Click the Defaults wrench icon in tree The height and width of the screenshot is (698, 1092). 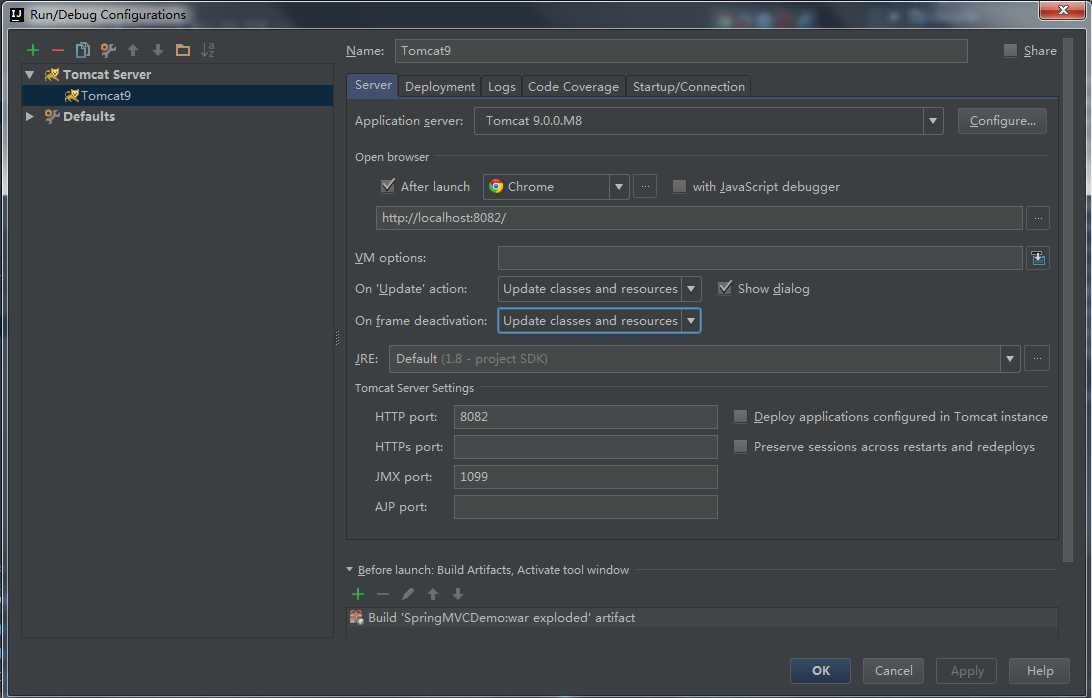click(x=52, y=116)
